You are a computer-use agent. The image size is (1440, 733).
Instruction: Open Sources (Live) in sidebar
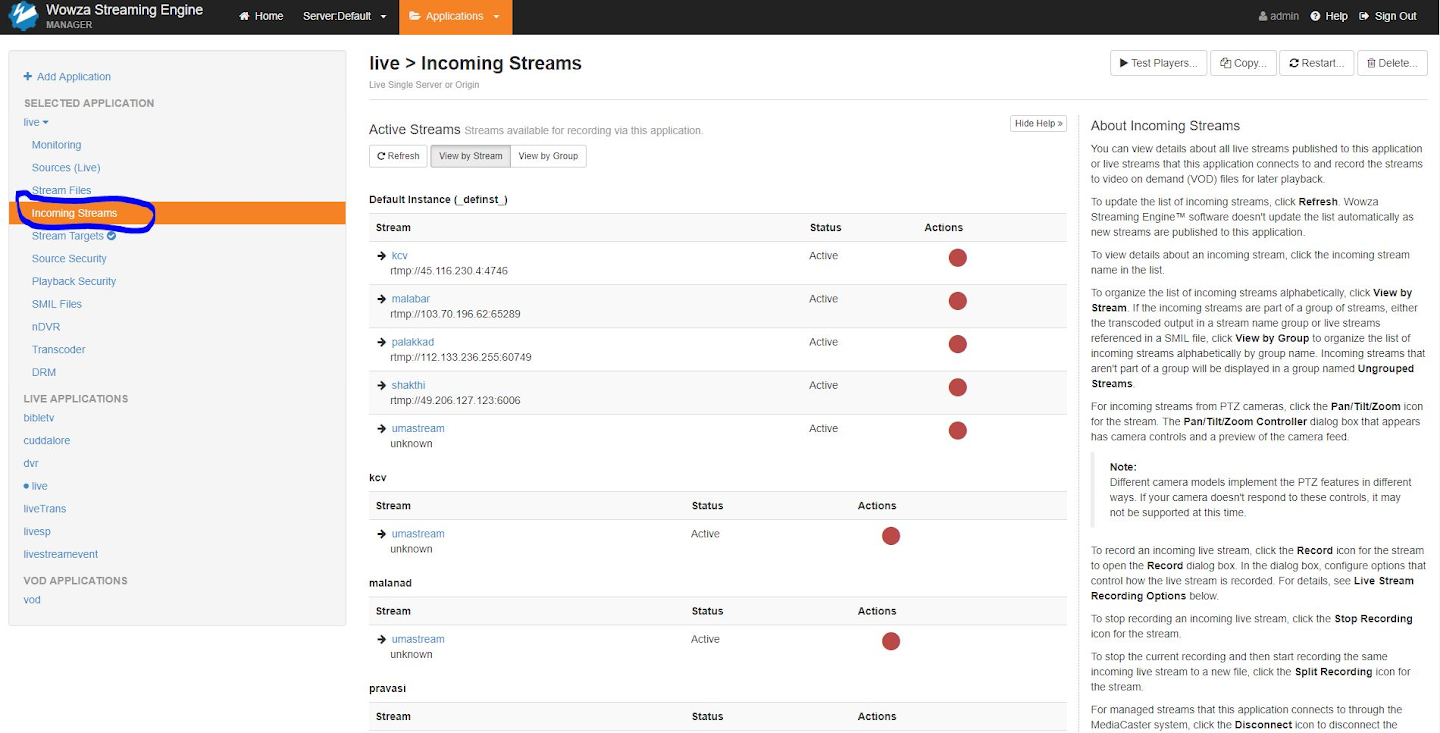point(66,168)
